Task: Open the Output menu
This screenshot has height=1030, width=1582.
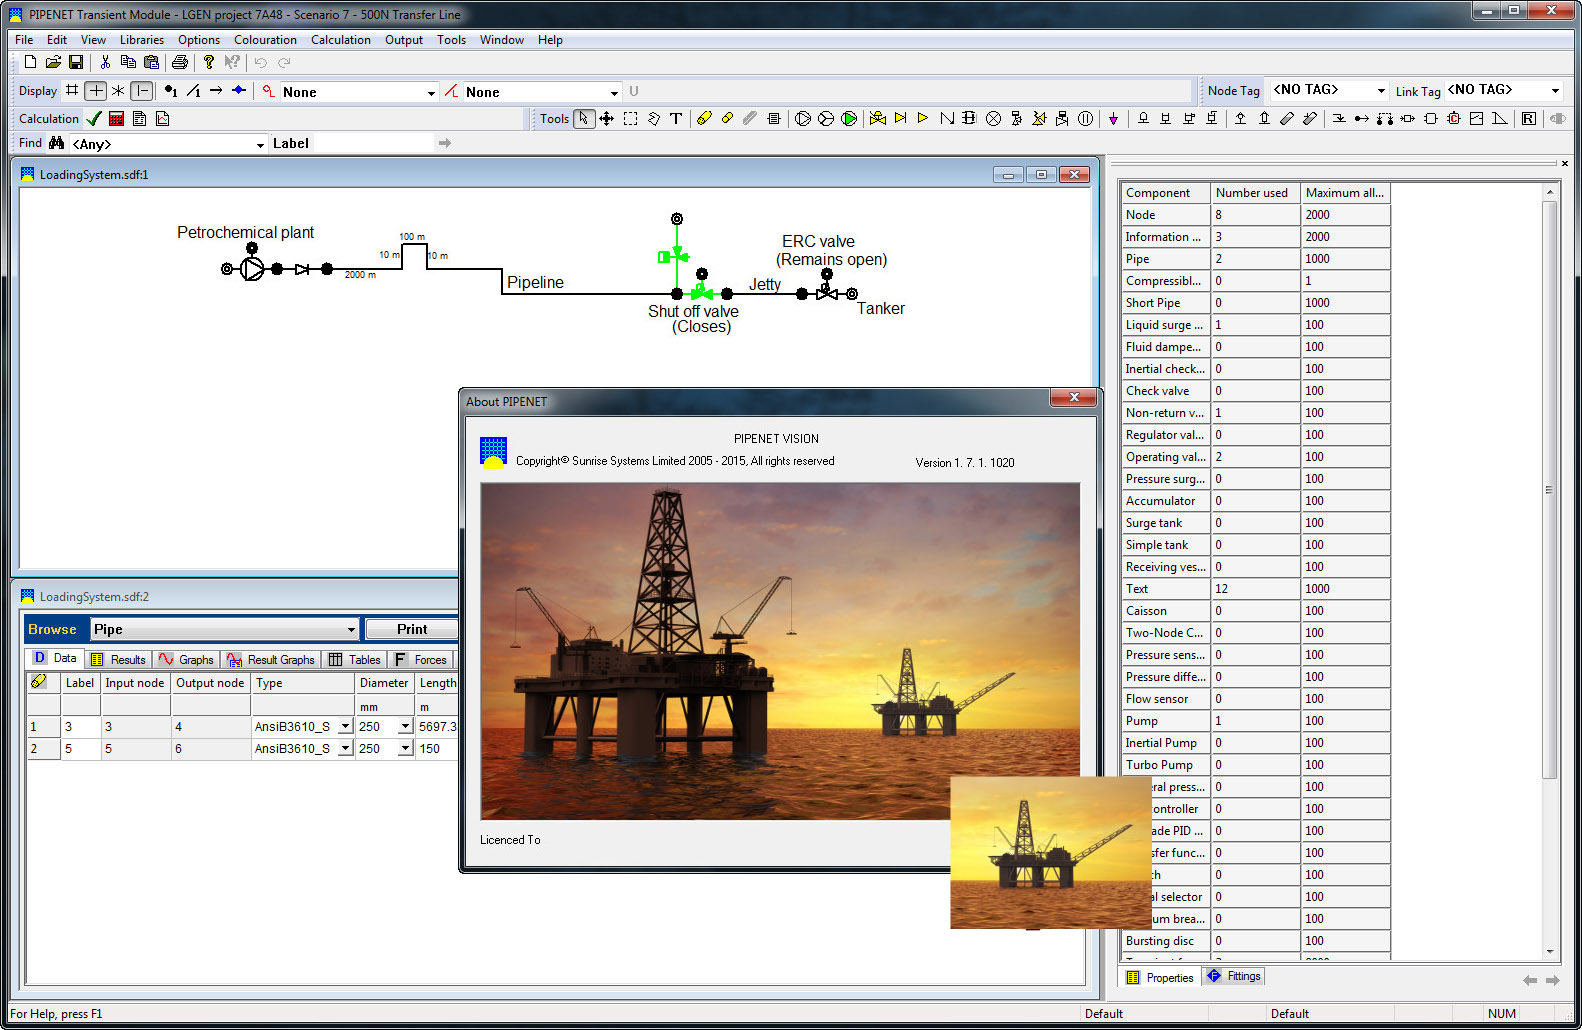Action: [404, 40]
